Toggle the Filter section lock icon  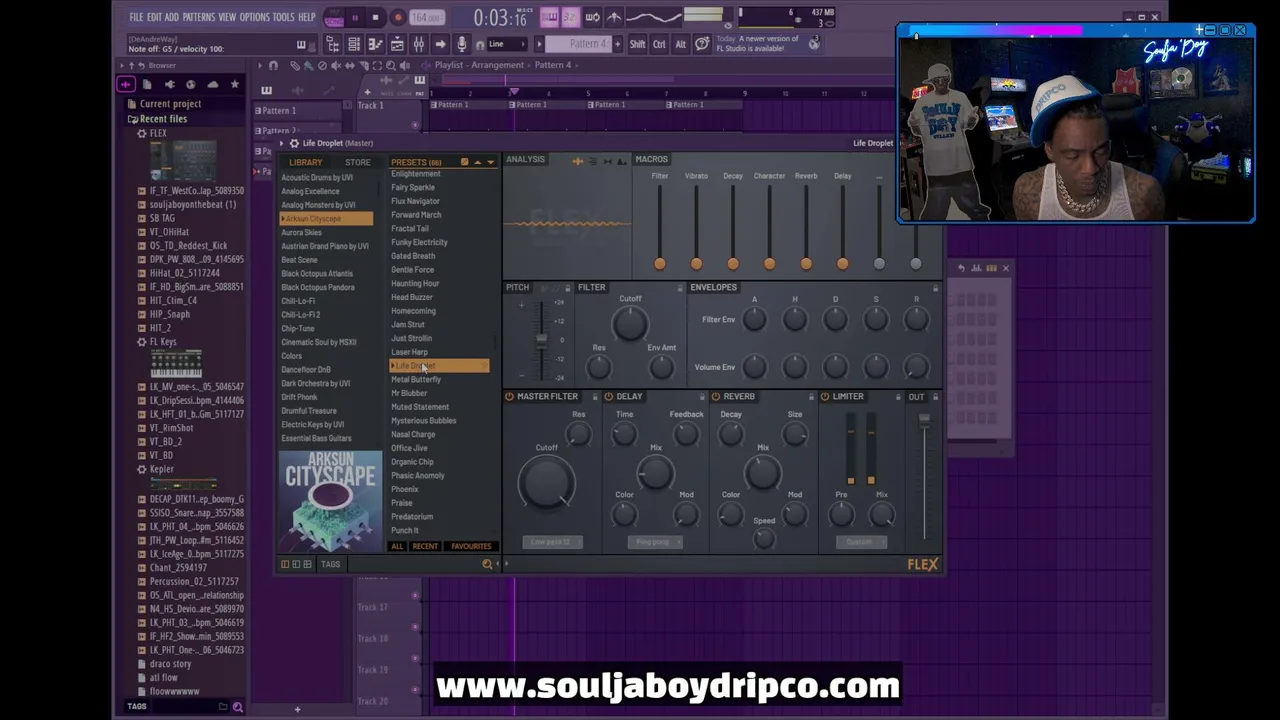[x=680, y=288]
